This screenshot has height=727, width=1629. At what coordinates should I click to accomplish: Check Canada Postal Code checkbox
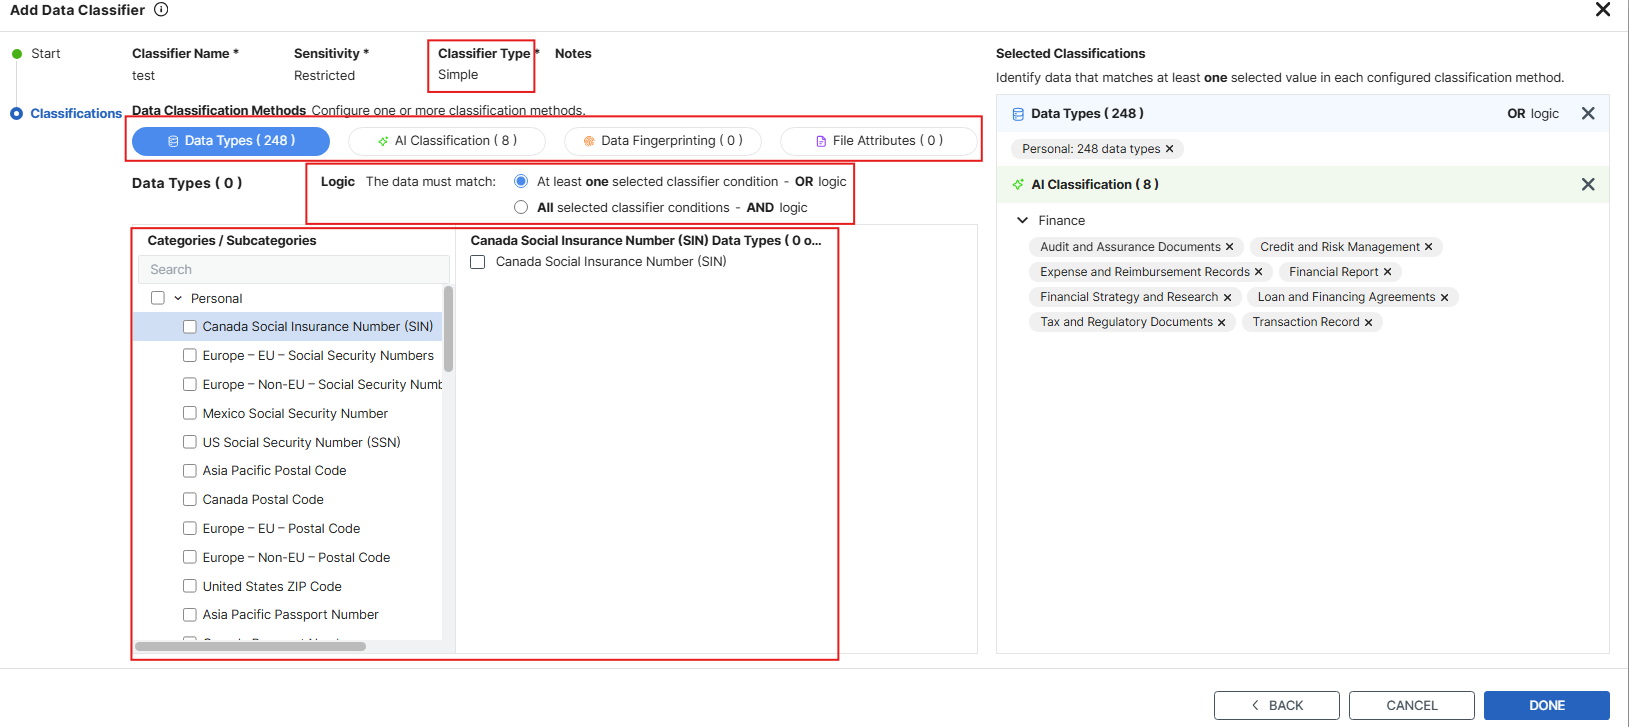[190, 500]
